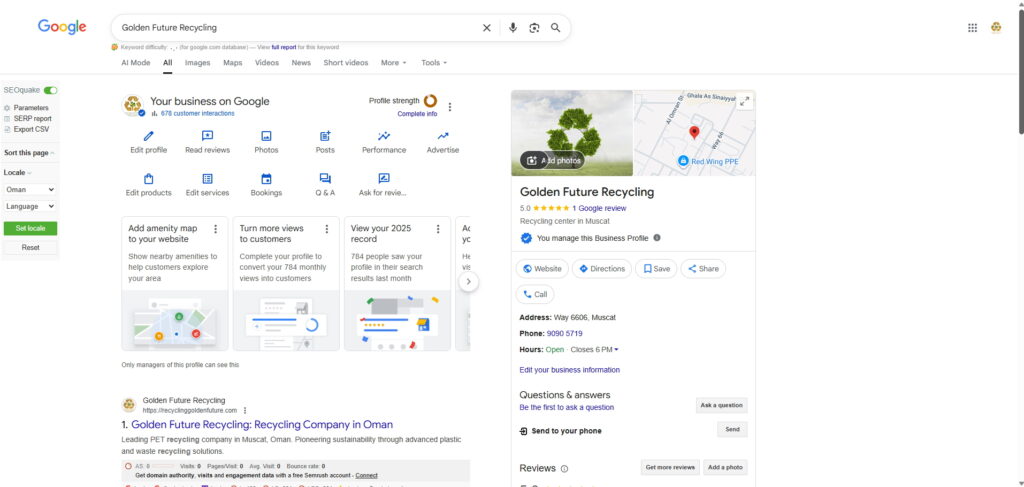Click Add a photo button
The image size is (1024, 487).
[726, 467]
